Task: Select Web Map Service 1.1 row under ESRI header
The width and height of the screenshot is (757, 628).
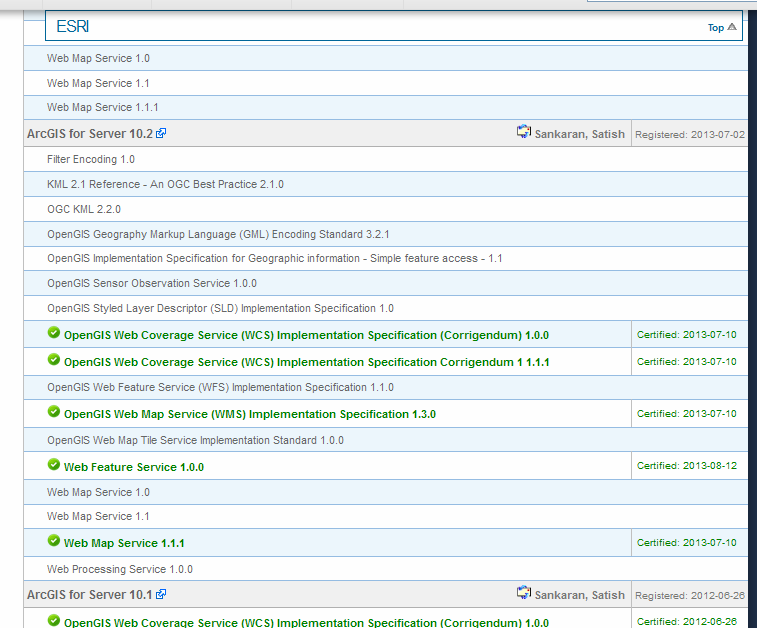Action: pos(385,83)
